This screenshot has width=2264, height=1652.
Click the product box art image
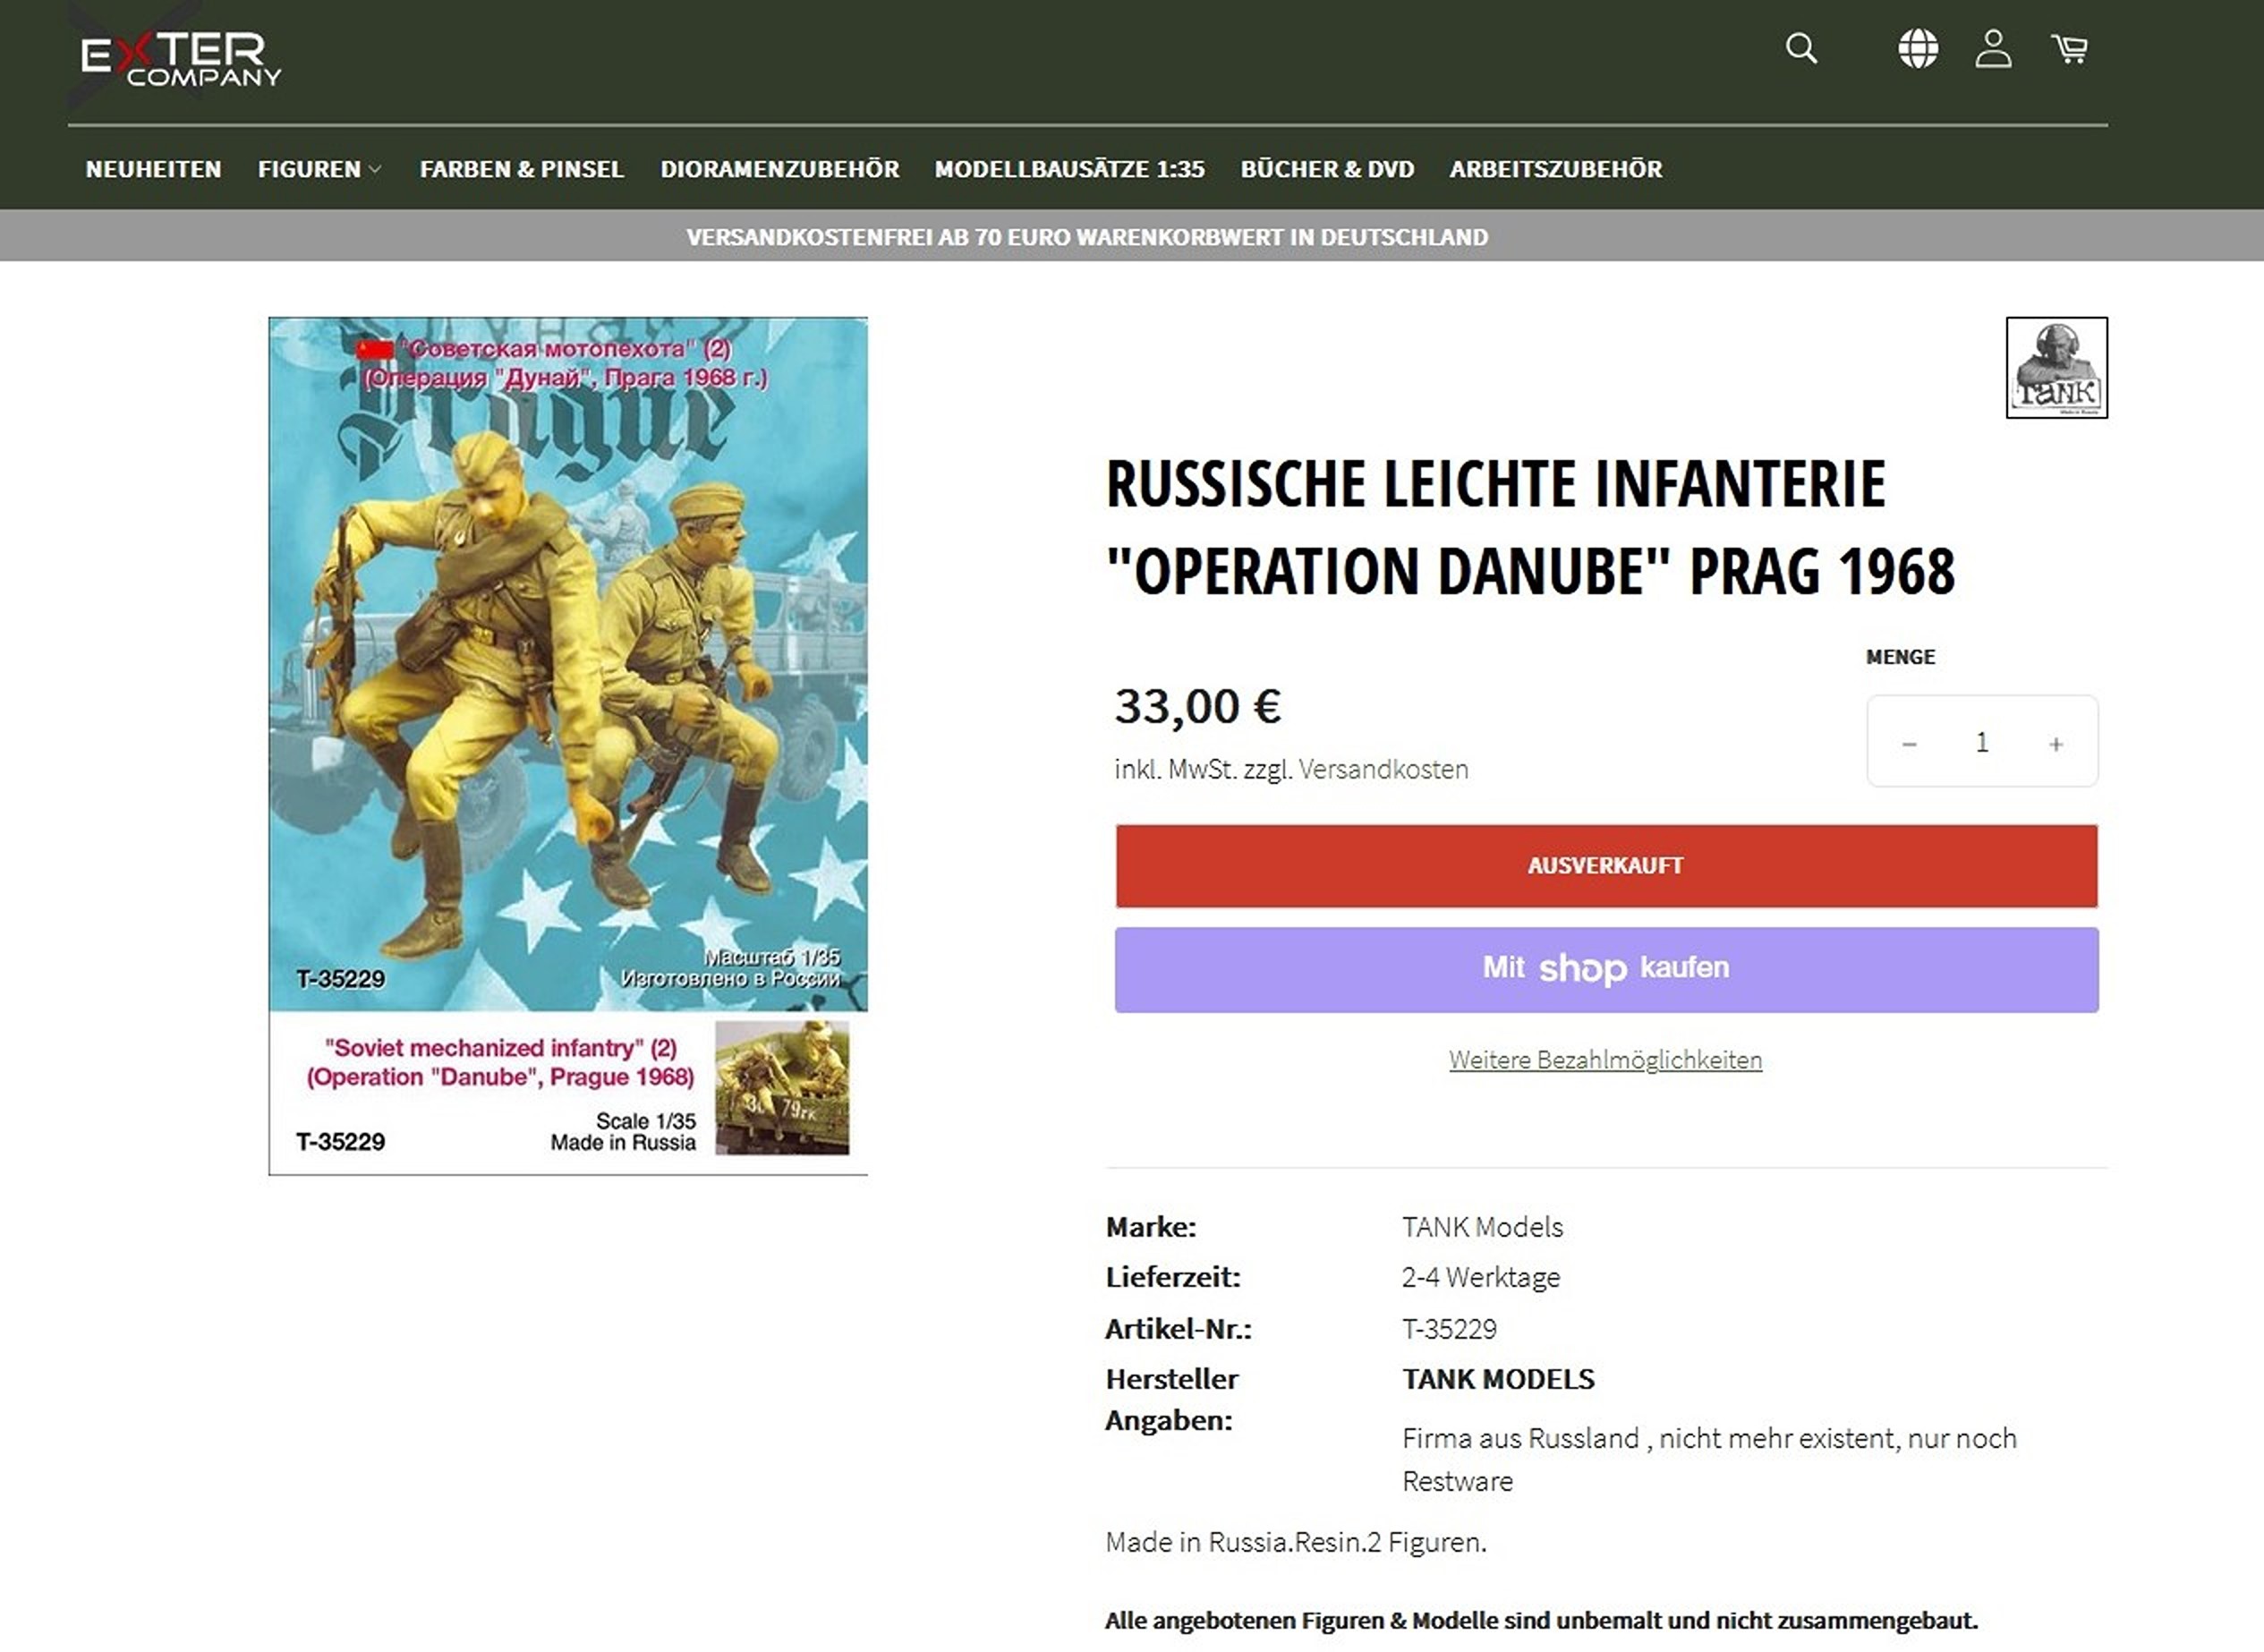click(x=568, y=745)
